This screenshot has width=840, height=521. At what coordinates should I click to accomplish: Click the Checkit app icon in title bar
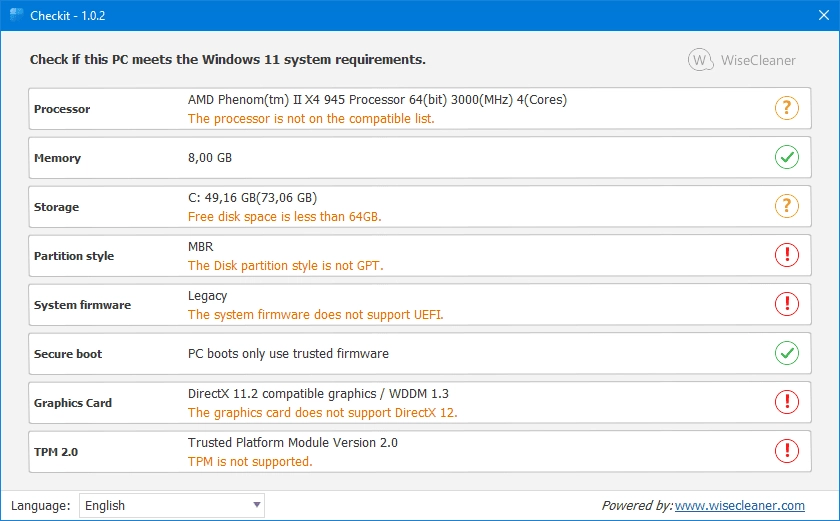tap(16, 15)
